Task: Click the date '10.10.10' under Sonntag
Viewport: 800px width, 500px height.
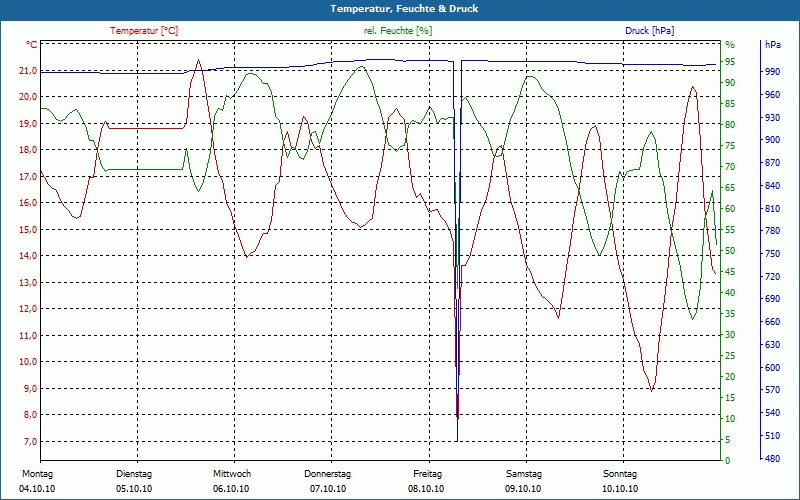Action: tap(620, 489)
